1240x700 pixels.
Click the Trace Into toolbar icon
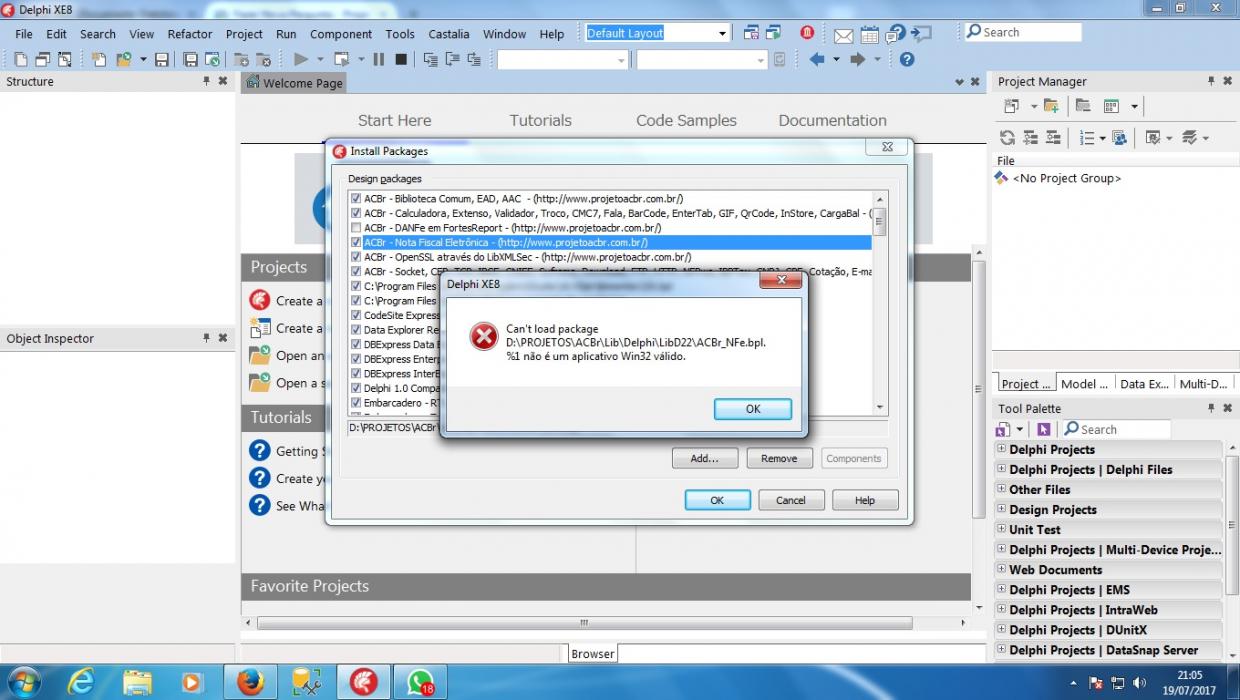431,60
